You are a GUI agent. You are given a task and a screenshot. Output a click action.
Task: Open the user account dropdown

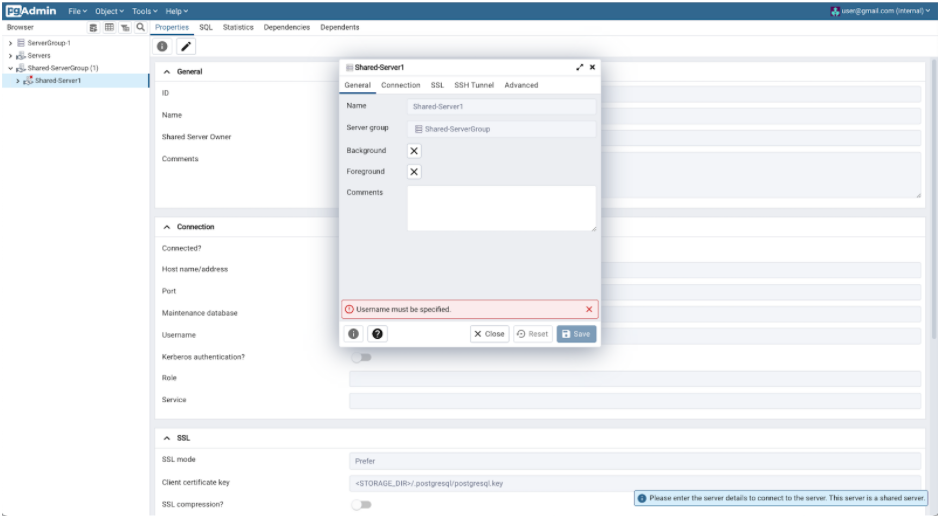[880, 11]
